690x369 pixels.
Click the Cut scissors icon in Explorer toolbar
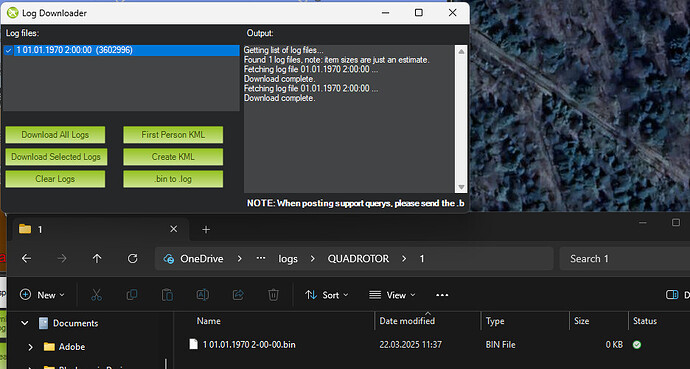point(96,295)
